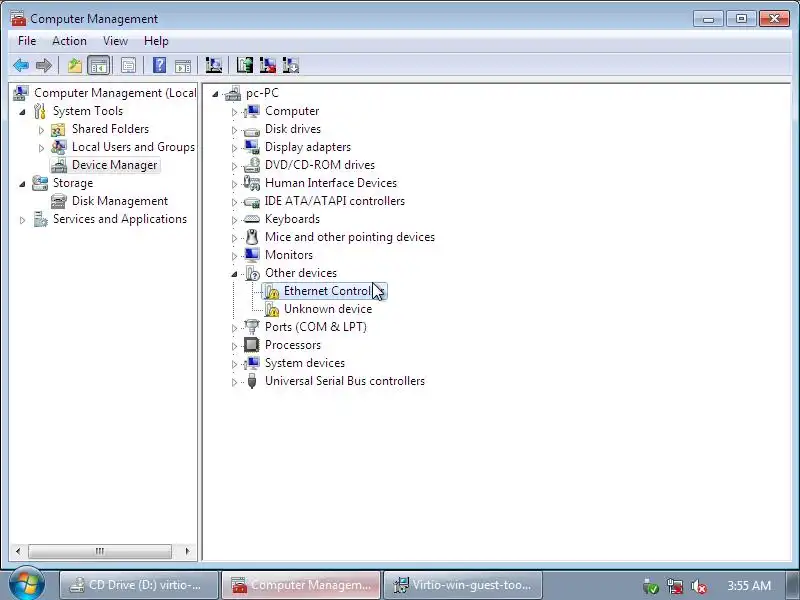Open the Properties toolbar icon
Viewport: 800px width, 600px height.
129,65
